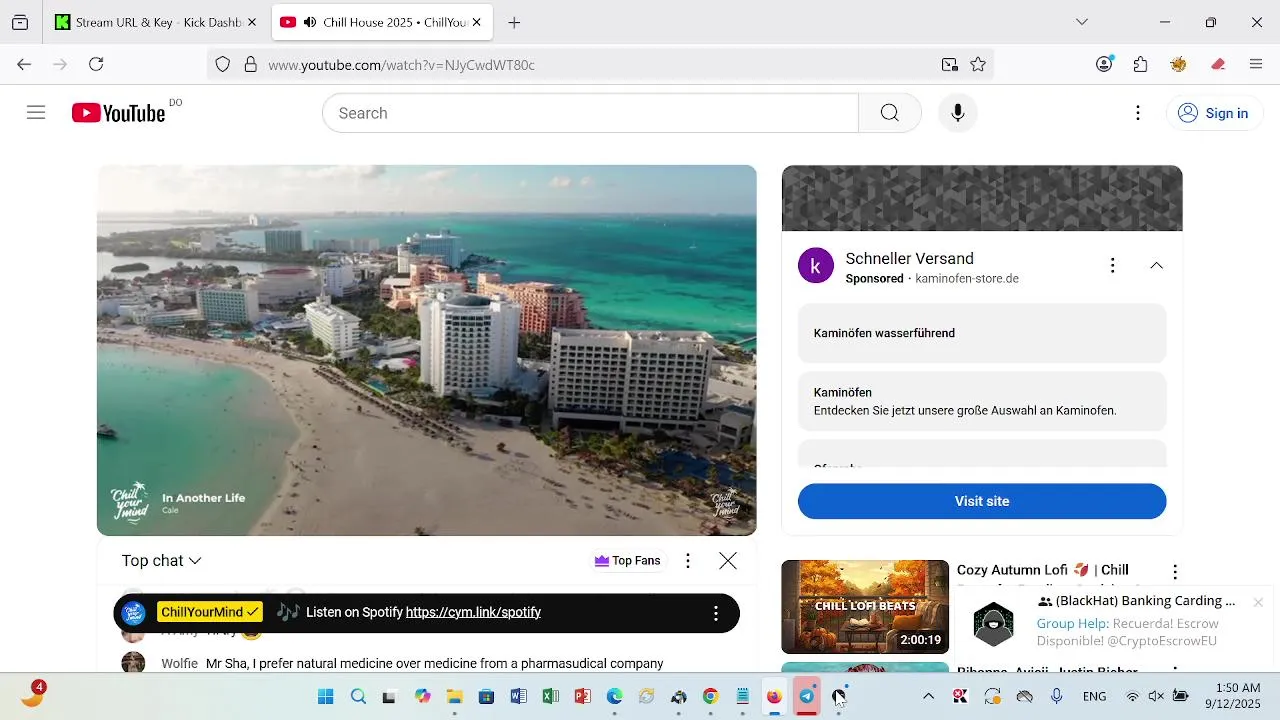Image resolution: width=1280 pixels, height=720 pixels.
Task: Close the Chill House YouTube tab
Action: (x=477, y=22)
